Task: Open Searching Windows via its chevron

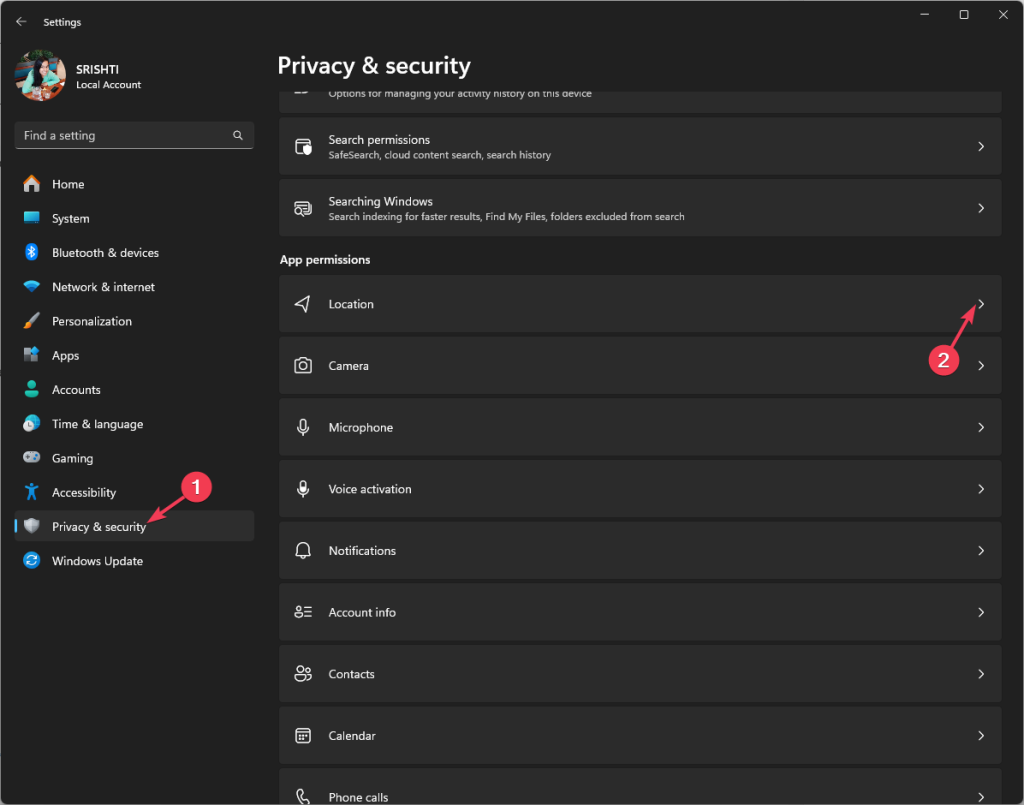Action: pyautogui.click(x=981, y=208)
